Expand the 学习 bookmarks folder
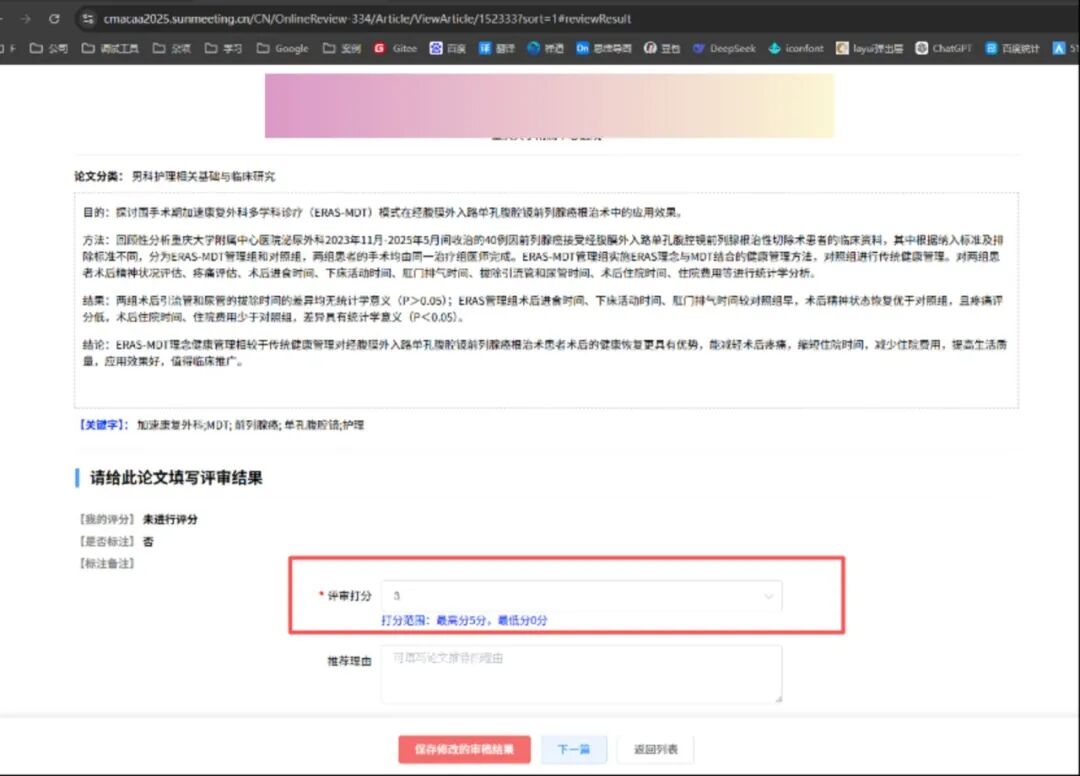1080x776 pixels. click(x=223, y=48)
